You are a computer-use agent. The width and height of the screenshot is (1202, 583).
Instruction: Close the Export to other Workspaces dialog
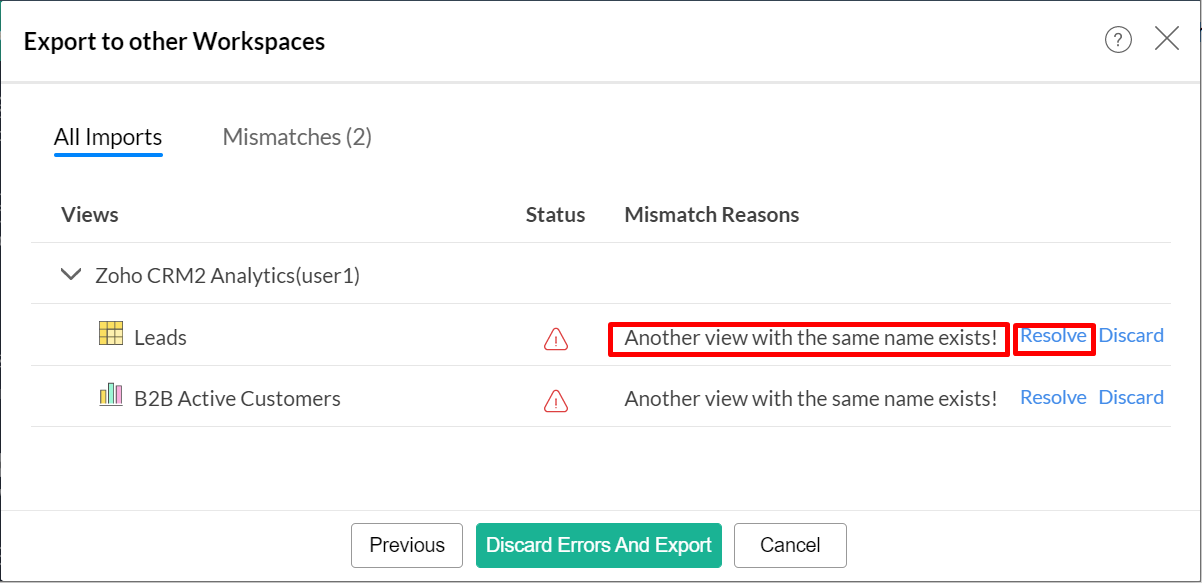(1166, 39)
